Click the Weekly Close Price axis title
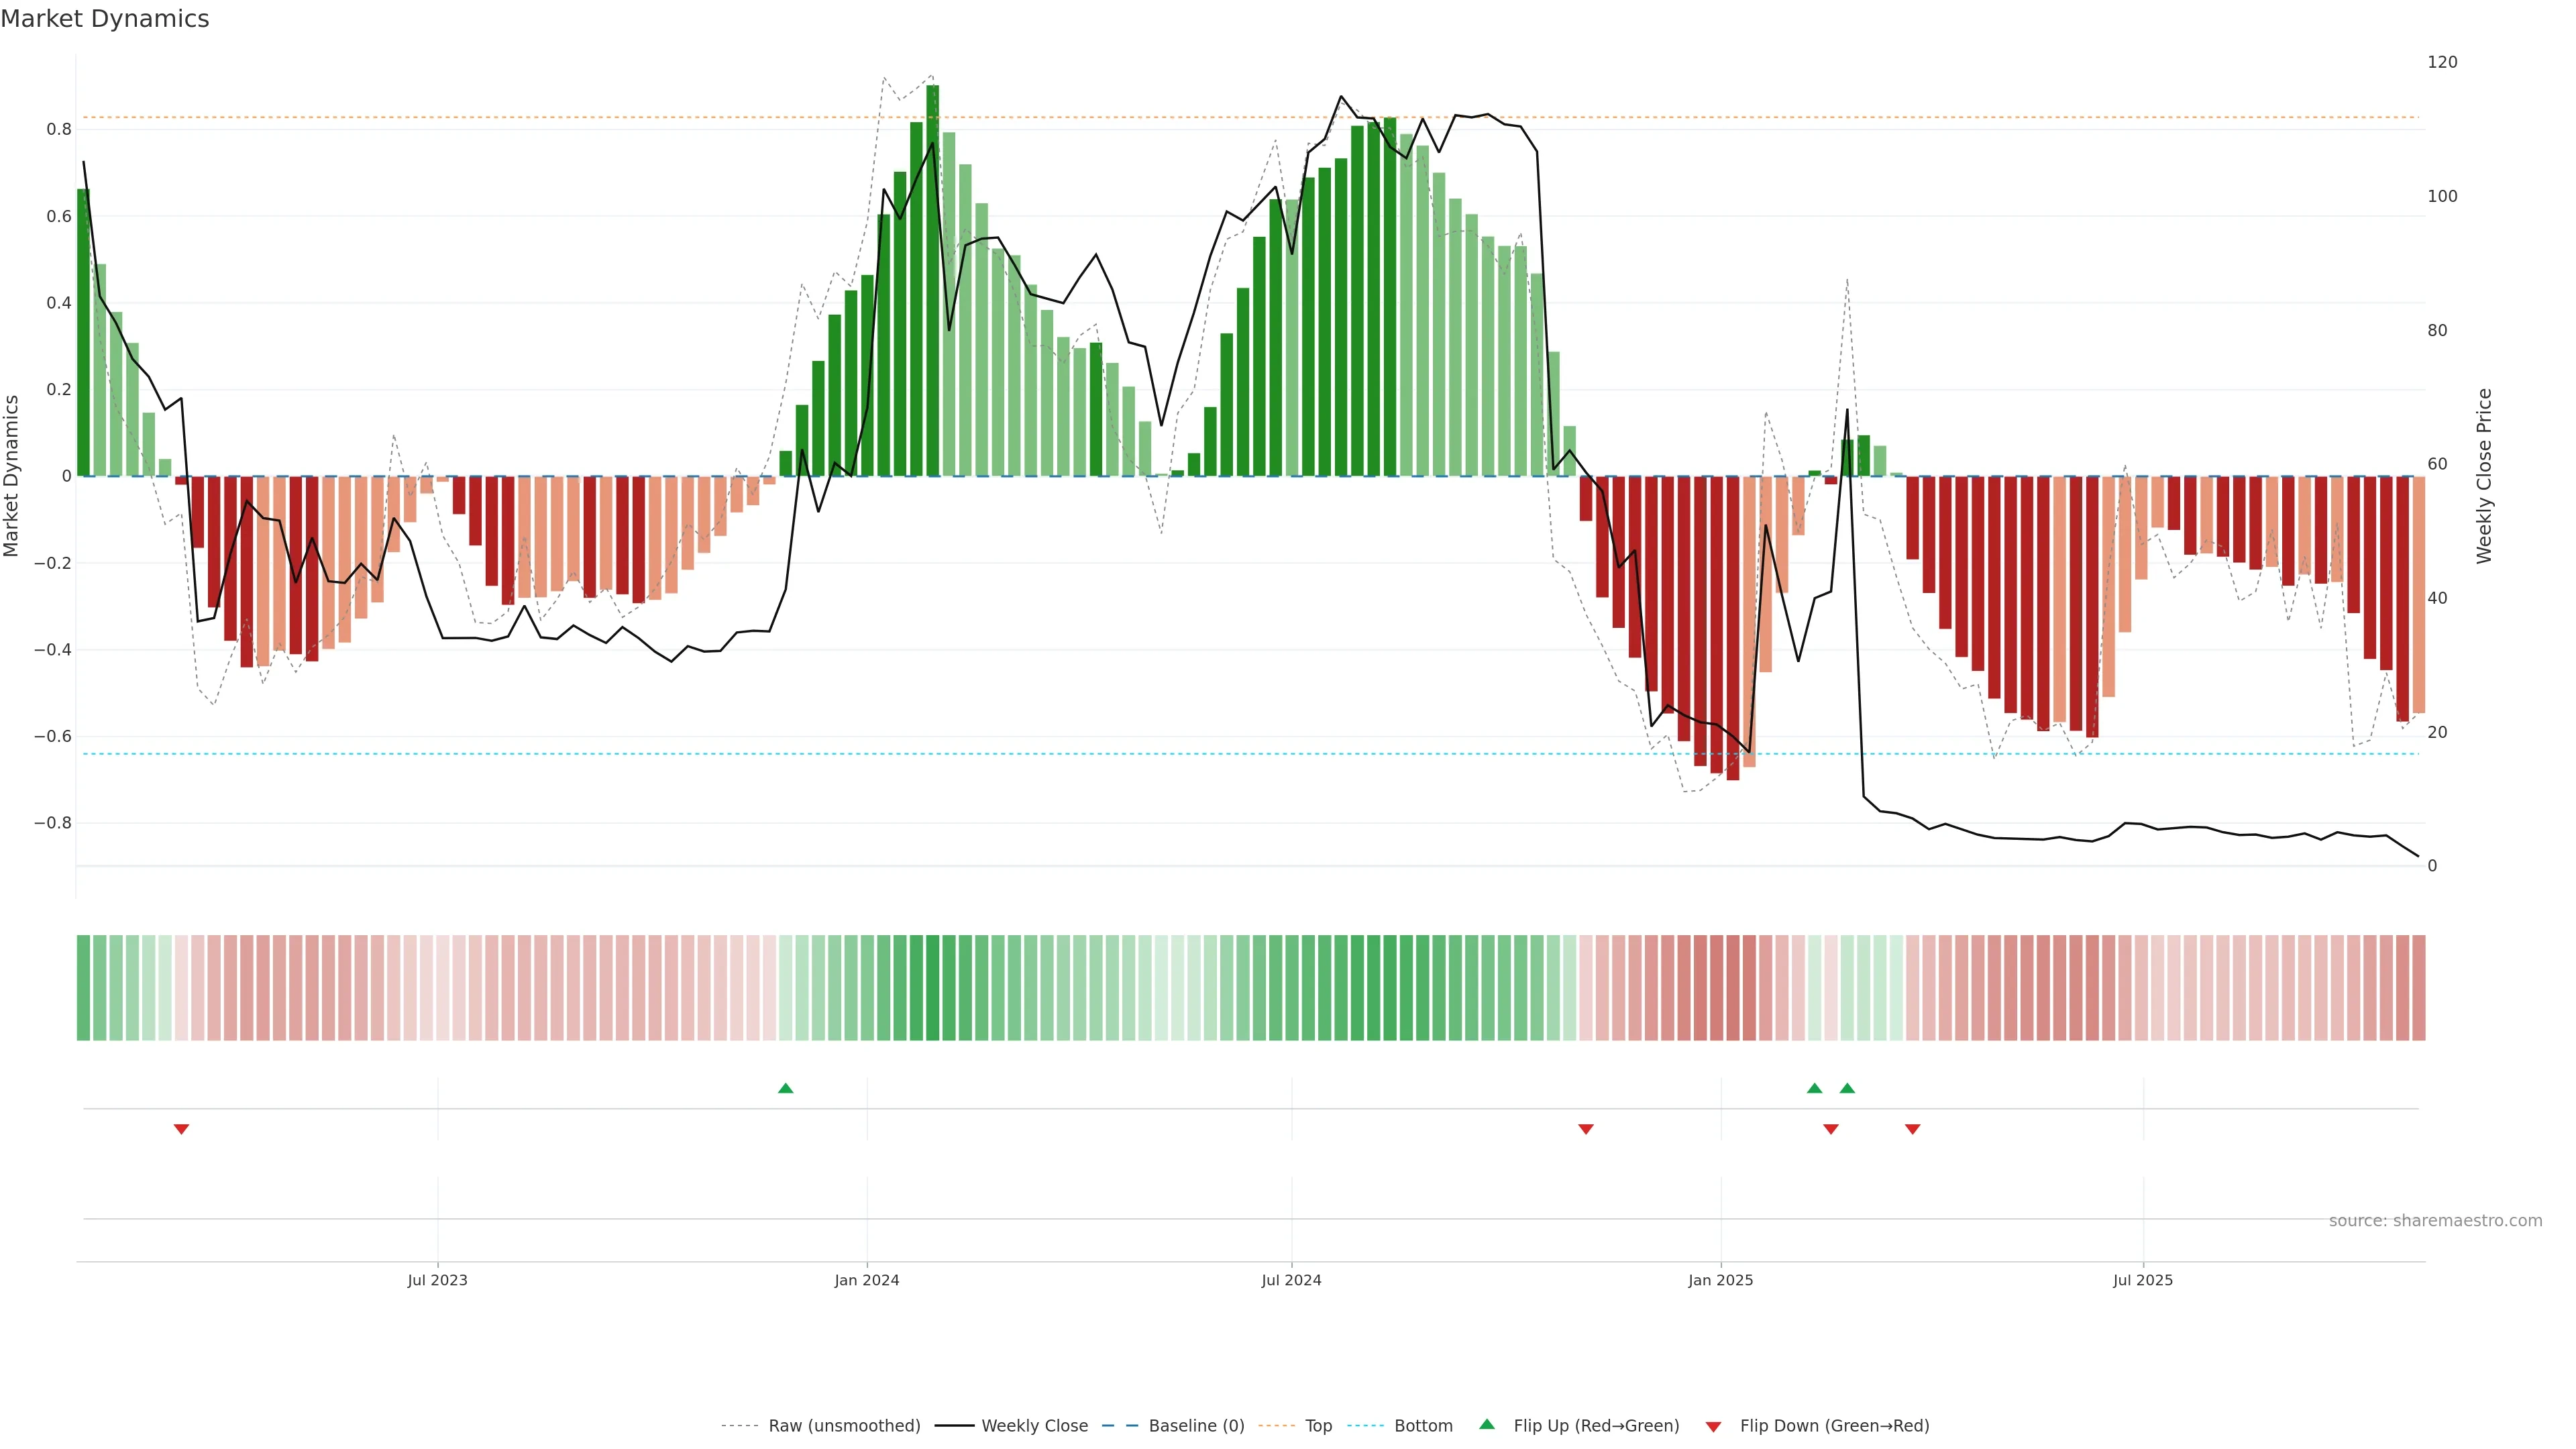 pyautogui.click(x=2484, y=476)
